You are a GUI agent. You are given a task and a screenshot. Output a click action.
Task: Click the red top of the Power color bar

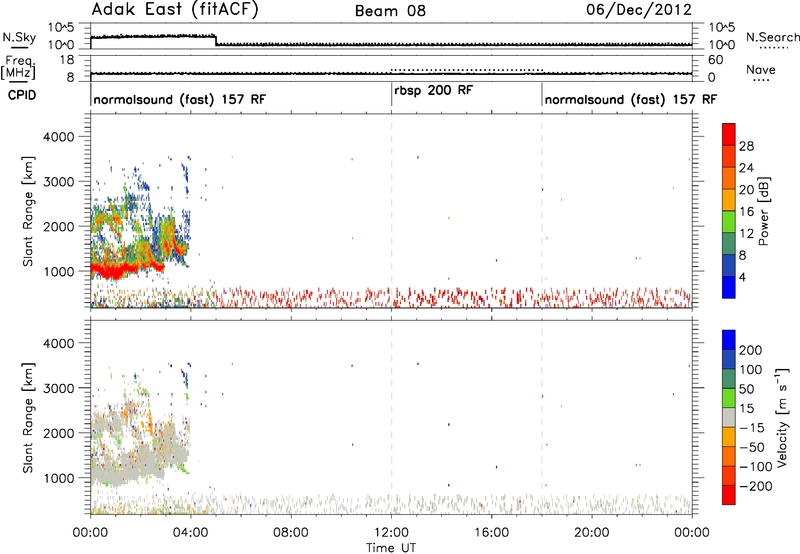coord(729,134)
